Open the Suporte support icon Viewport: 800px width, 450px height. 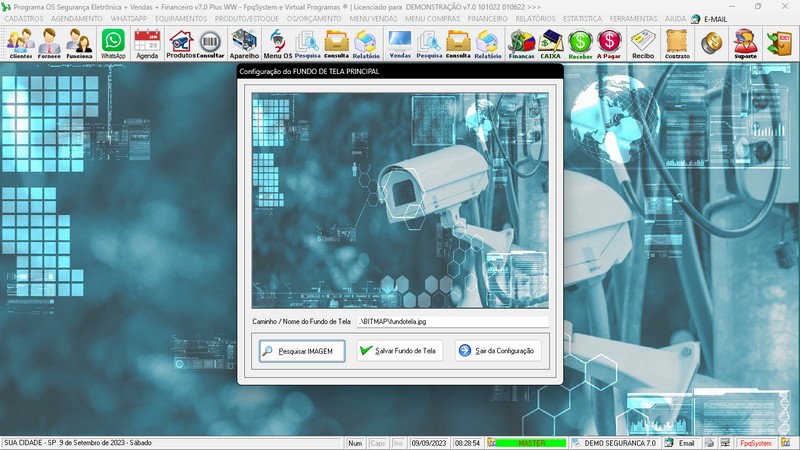(745, 43)
